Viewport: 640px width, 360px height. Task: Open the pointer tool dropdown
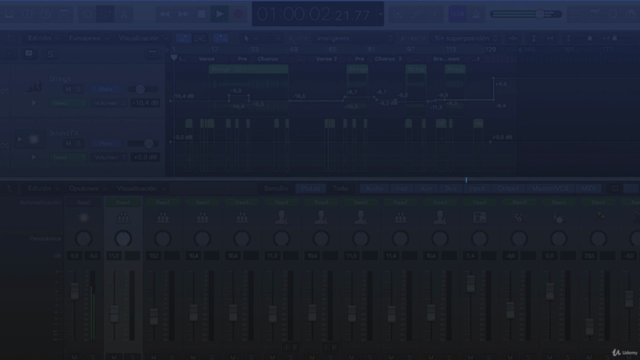pos(250,38)
